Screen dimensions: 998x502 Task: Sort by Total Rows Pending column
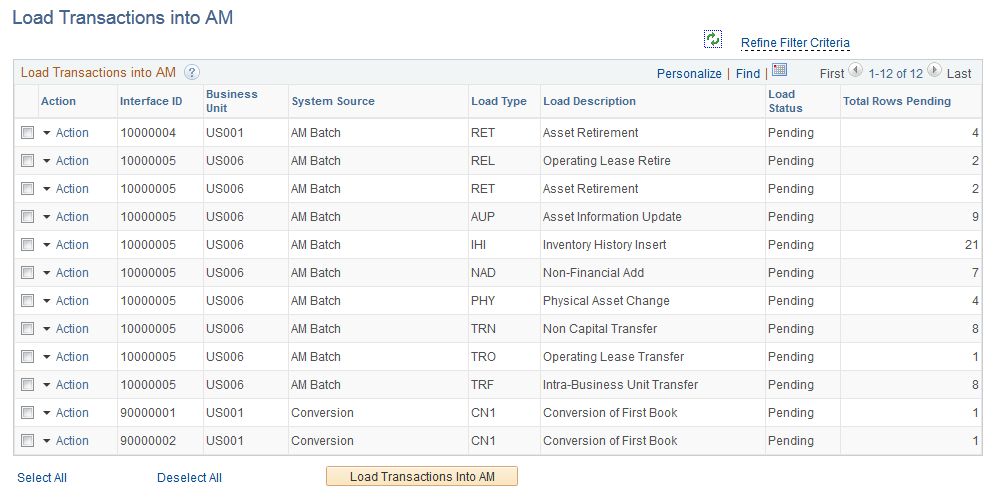click(x=897, y=101)
